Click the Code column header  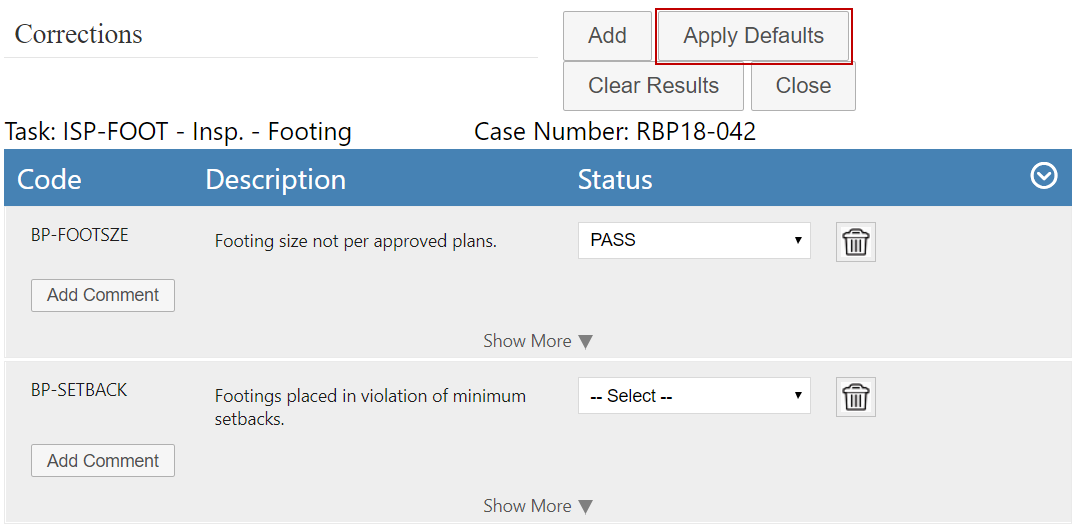pos(49,179)
